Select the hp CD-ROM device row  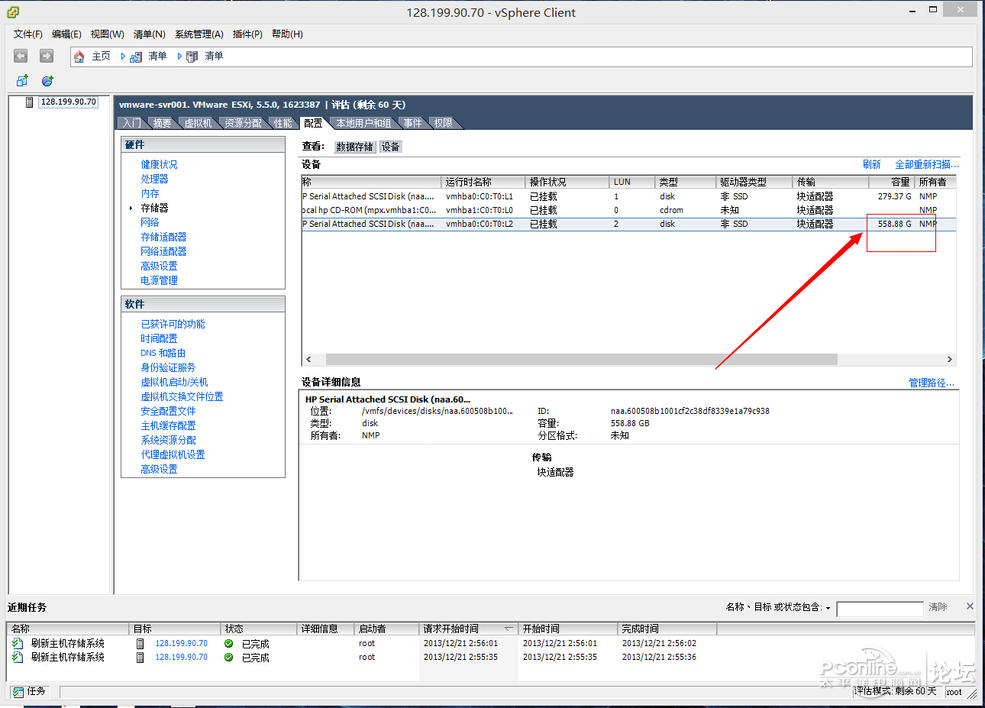click(x=628, y=210)
